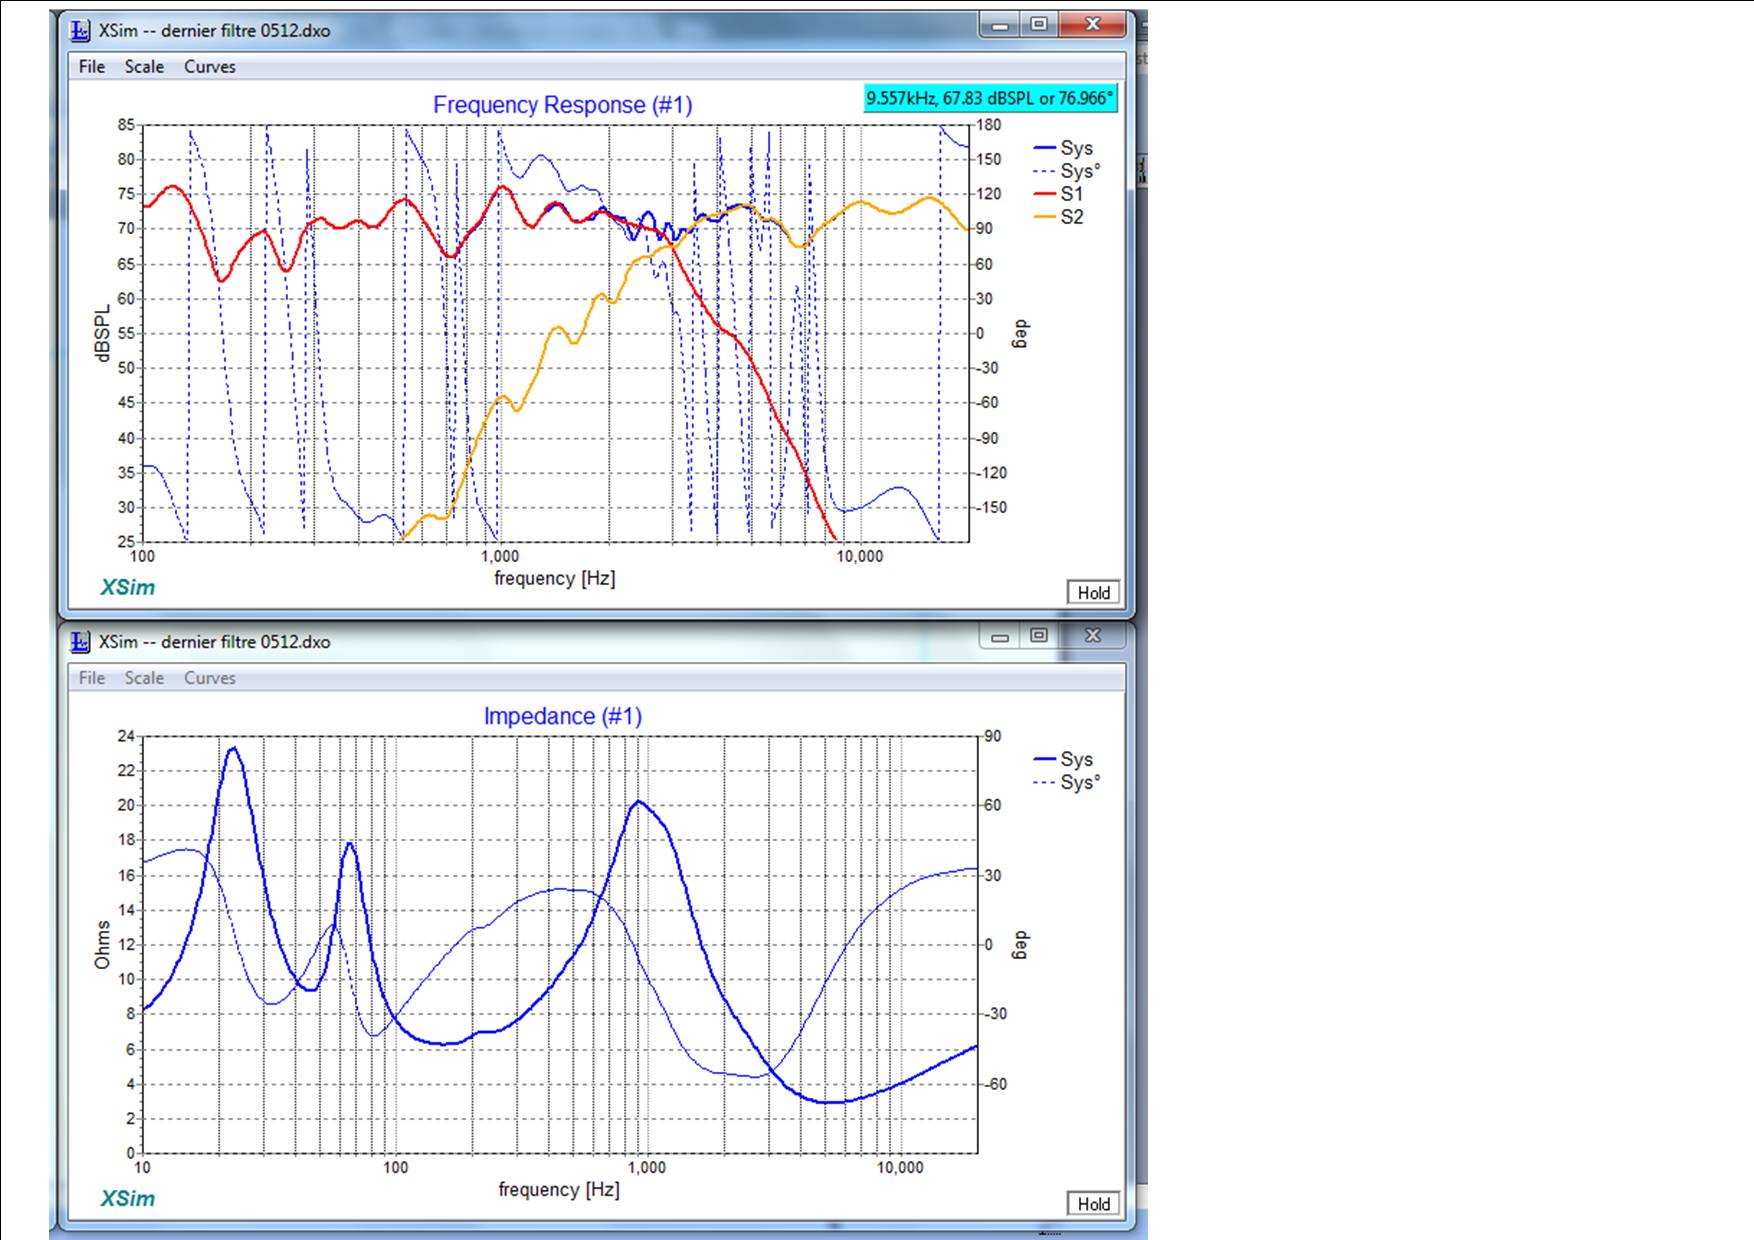Open File menu in Frequency Response window
The width and height of the screenshot is (1754, 1240).
click(x=92, y=66)
